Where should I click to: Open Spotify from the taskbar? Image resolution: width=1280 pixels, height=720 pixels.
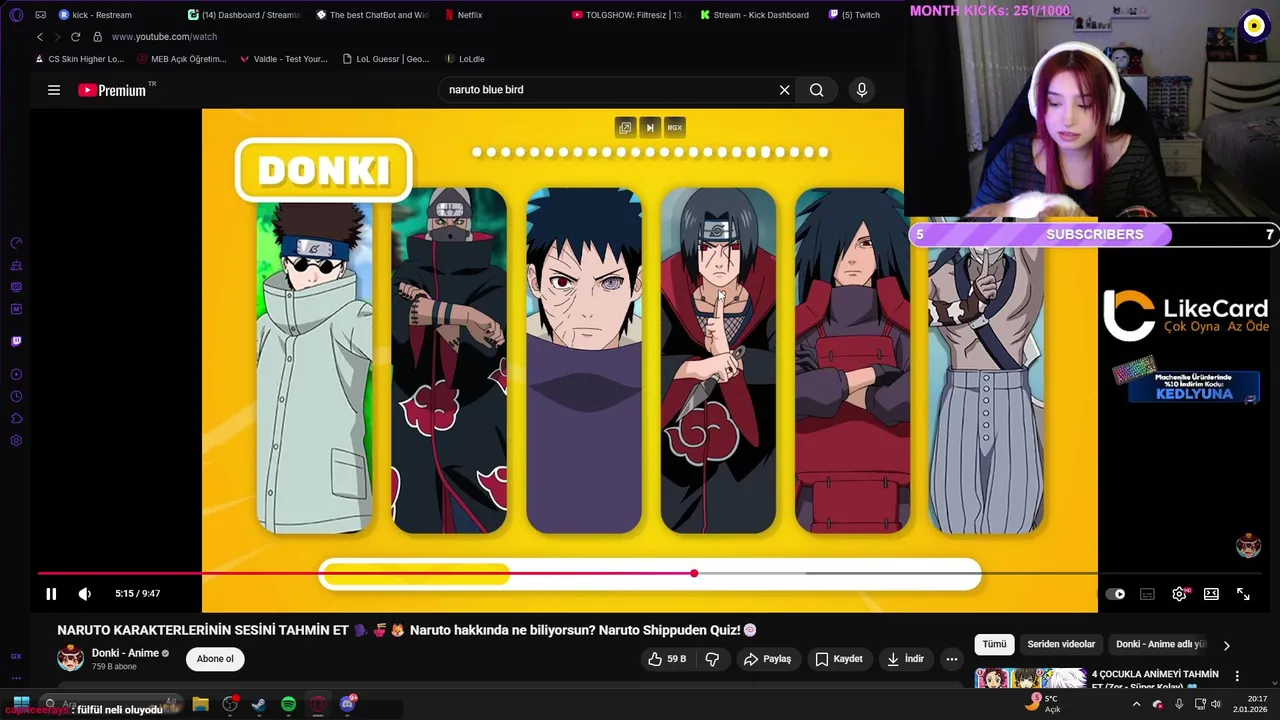click(288, 704)
